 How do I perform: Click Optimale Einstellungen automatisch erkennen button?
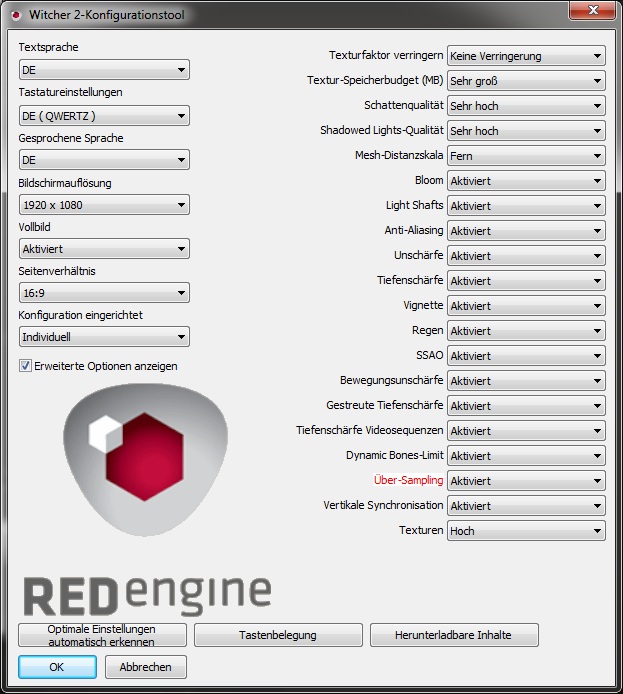pyautogui.click(x=102, y=635)
